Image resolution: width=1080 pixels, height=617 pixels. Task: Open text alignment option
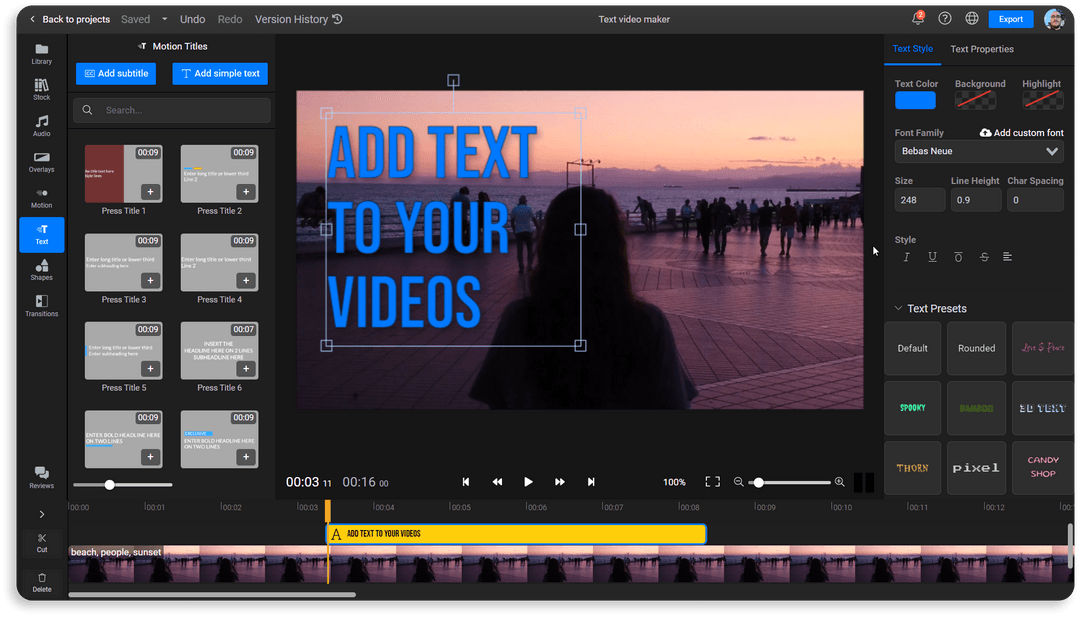[1008, 257]
